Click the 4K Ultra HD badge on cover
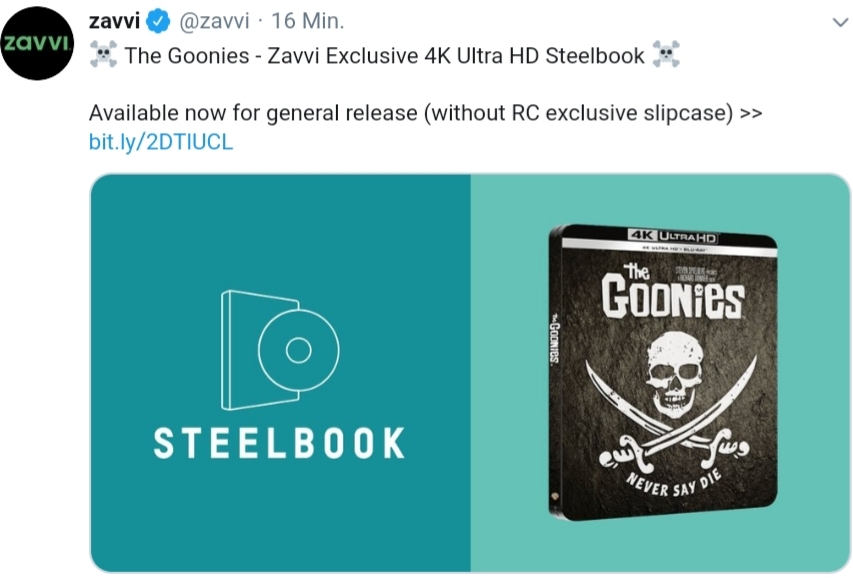 tap(672, 237)
